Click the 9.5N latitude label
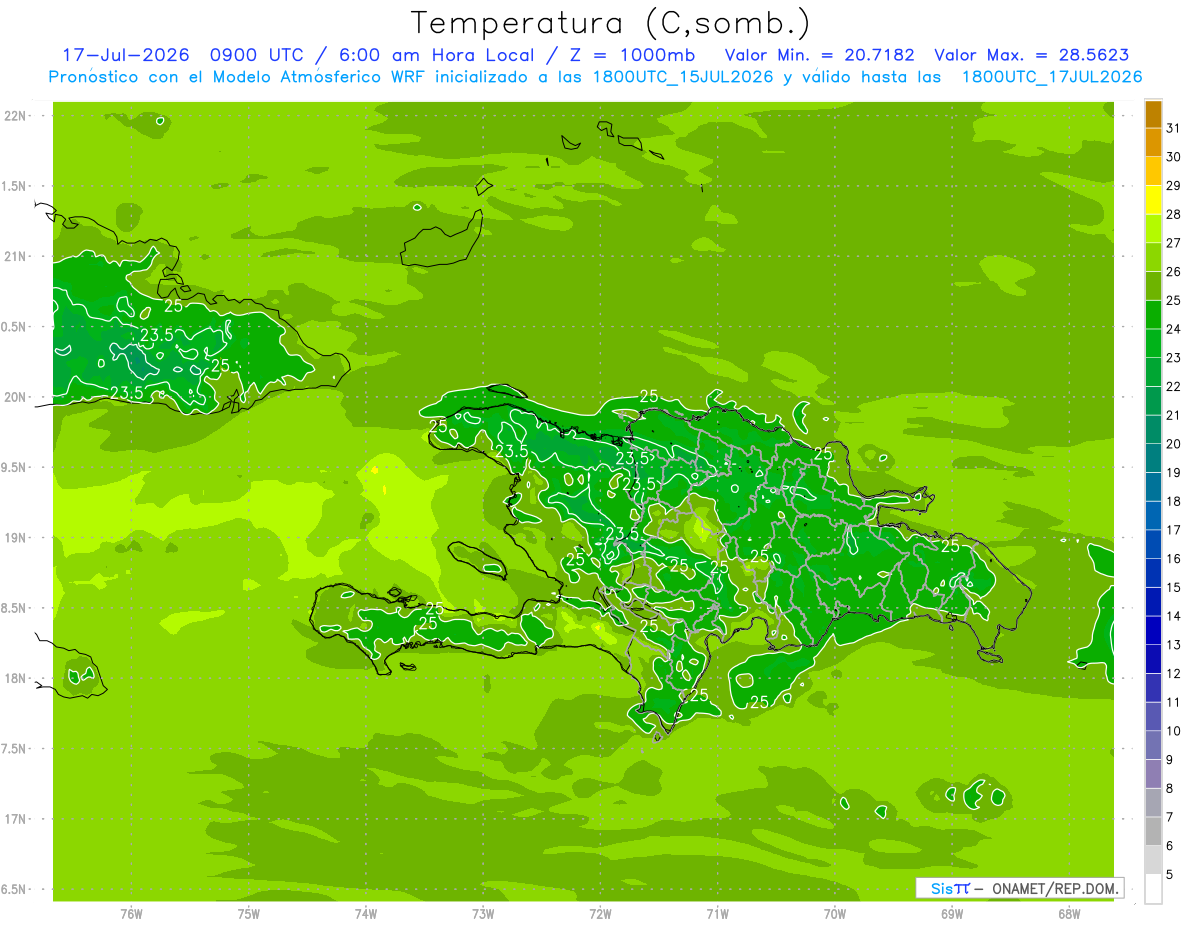This screenshot has width=1200, height=927. pyautogui.click(x=15, y=468)
